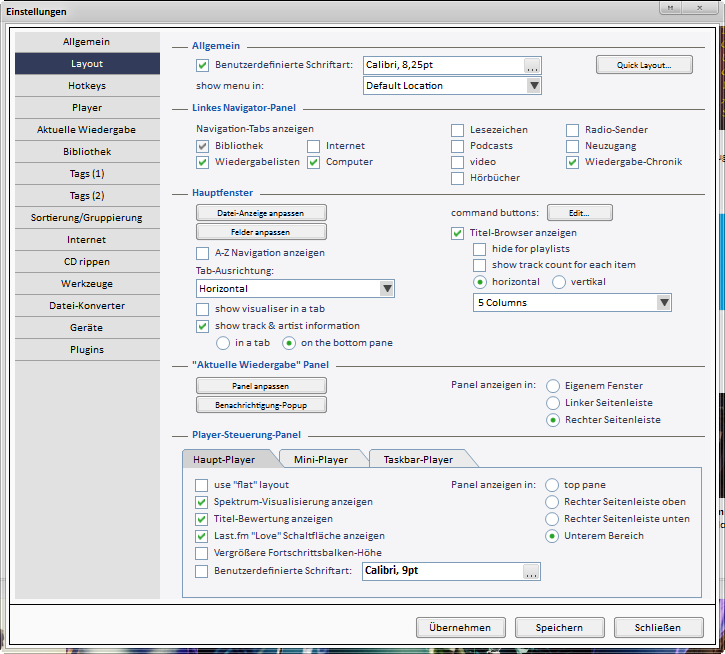
Task: Toggle Last.fm "Love" Schaltfläche anzeigen
Action: (202, 537)
